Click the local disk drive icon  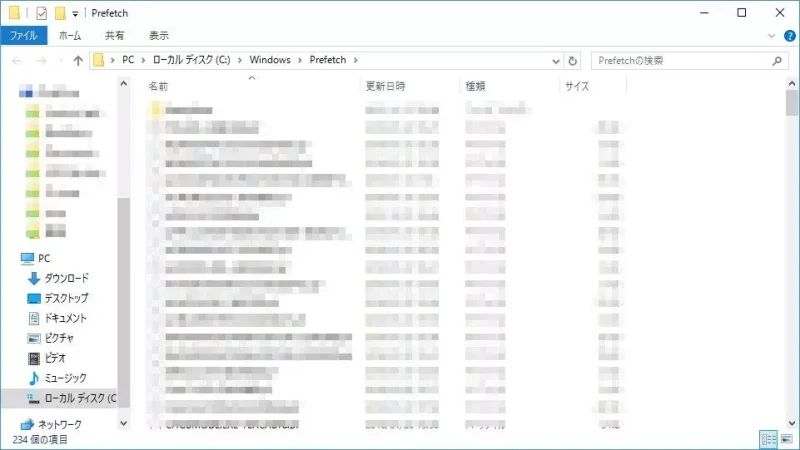(x=33, y=398)
